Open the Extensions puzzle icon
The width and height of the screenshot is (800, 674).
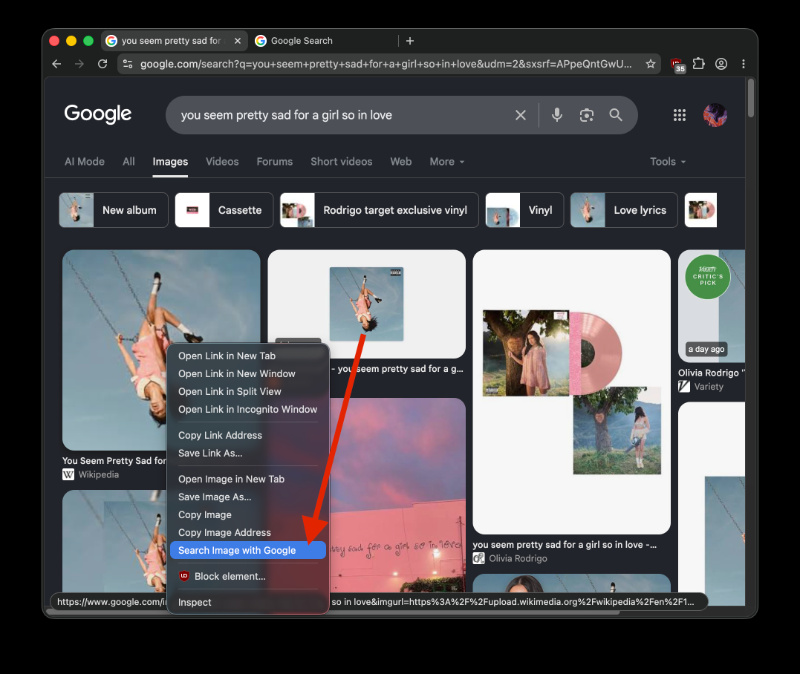click(698, 64)
